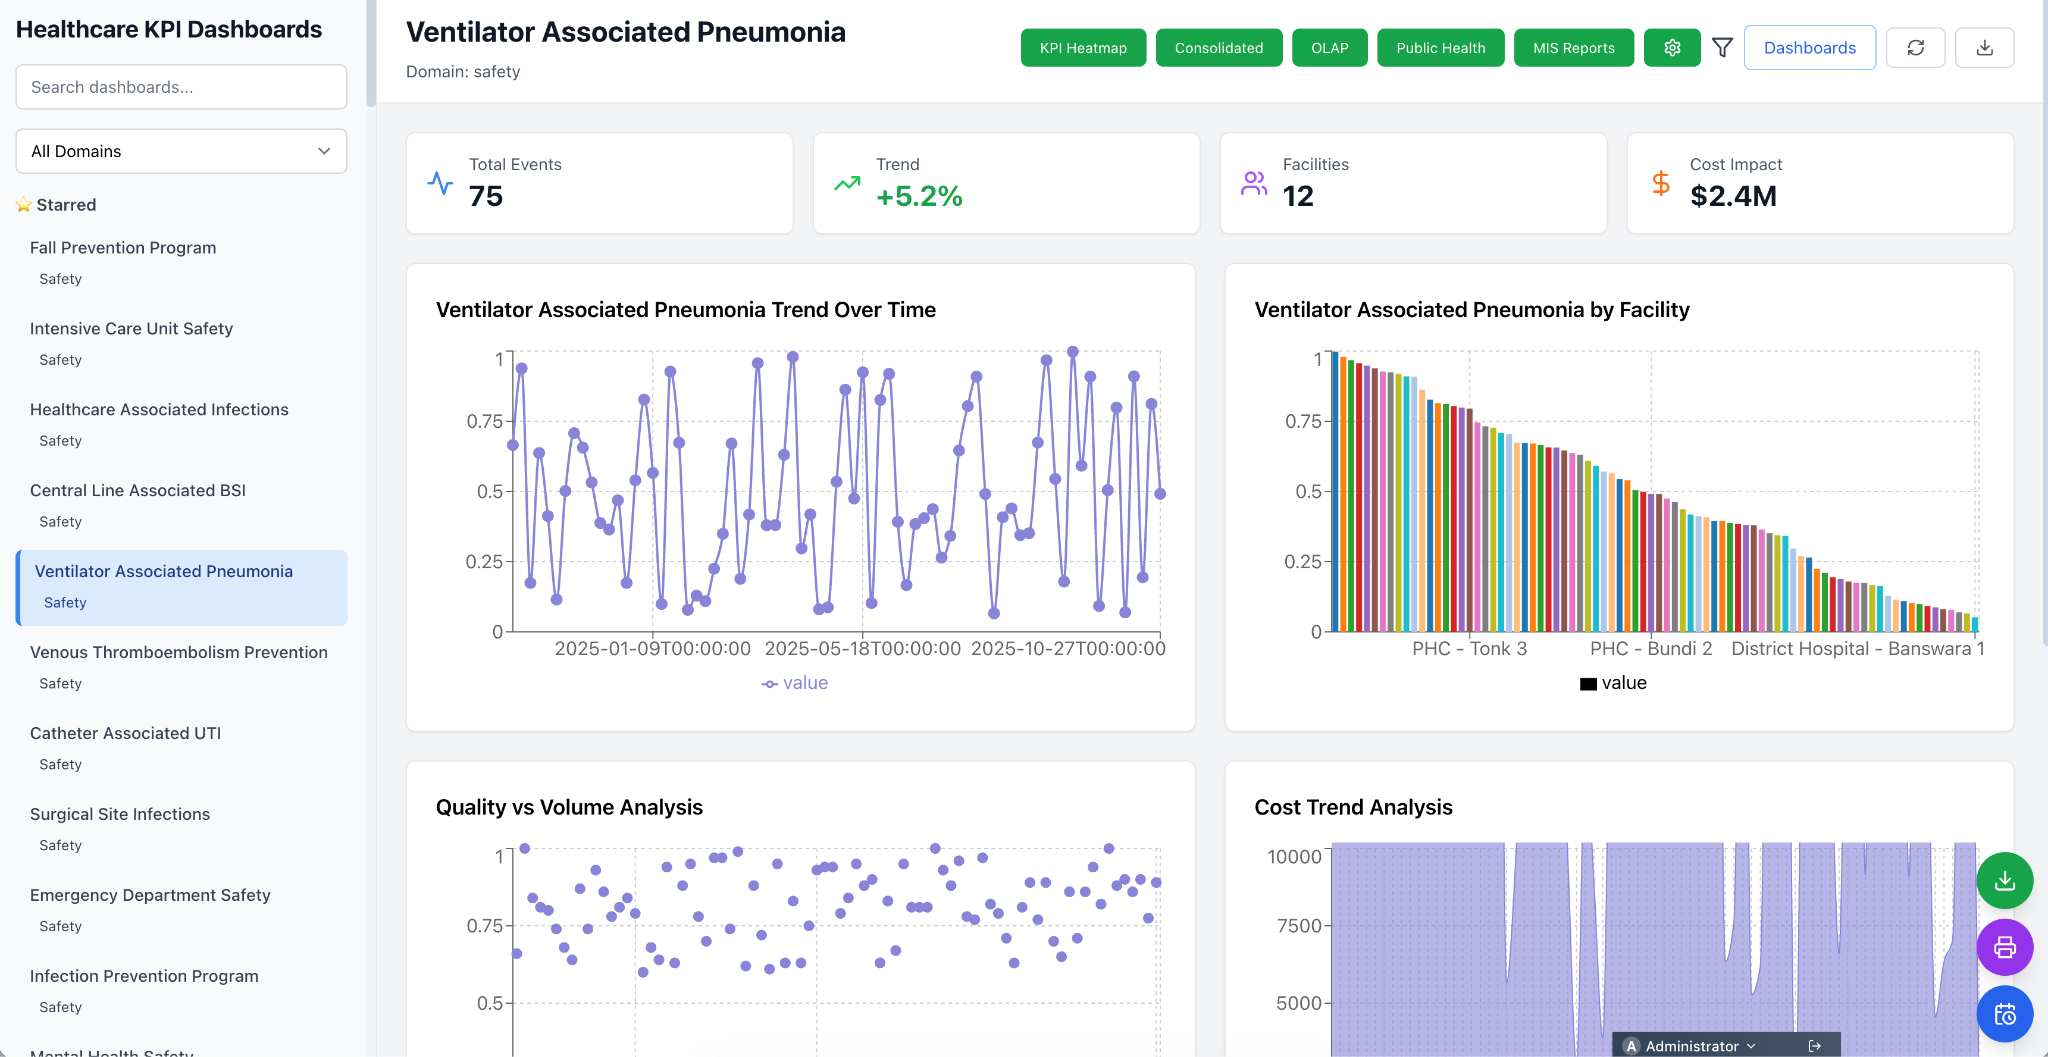Toggle the facility chart 'value' legend
Image resolution: width=2048 pixels, height=1057 pixels.
[1613, 683]
